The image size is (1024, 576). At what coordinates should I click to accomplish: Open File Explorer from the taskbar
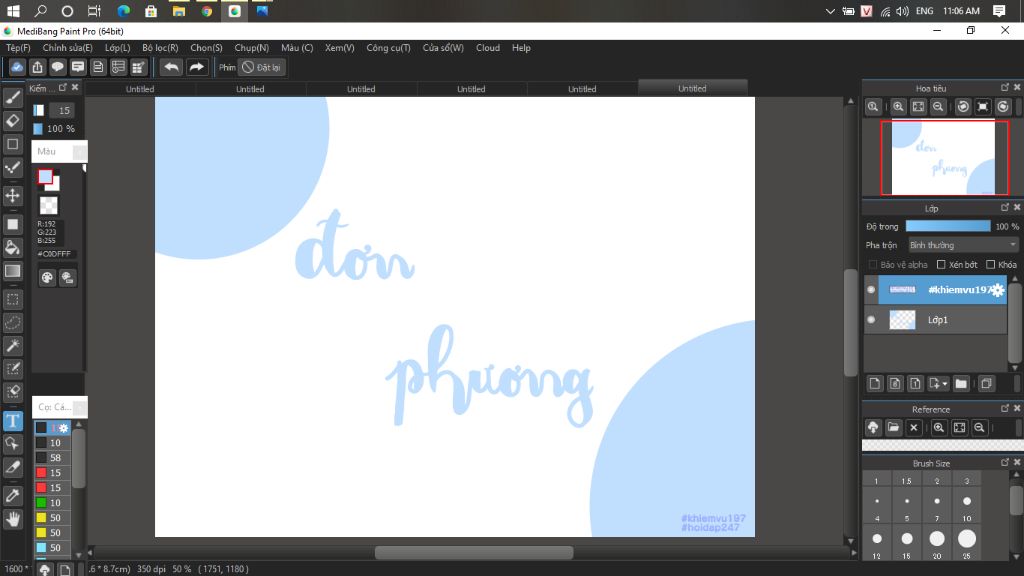[178, 11]
